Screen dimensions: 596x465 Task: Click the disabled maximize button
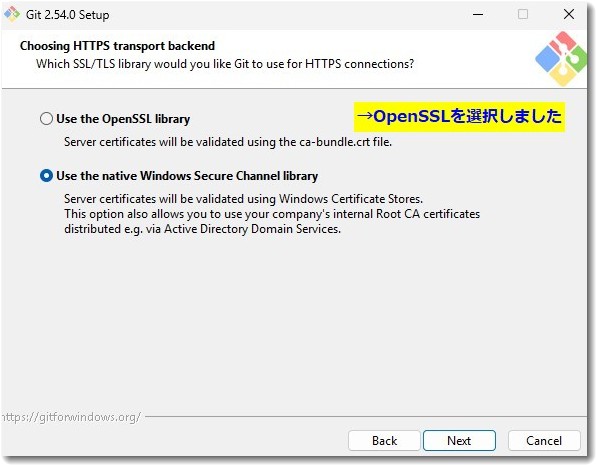pos(523,14)
